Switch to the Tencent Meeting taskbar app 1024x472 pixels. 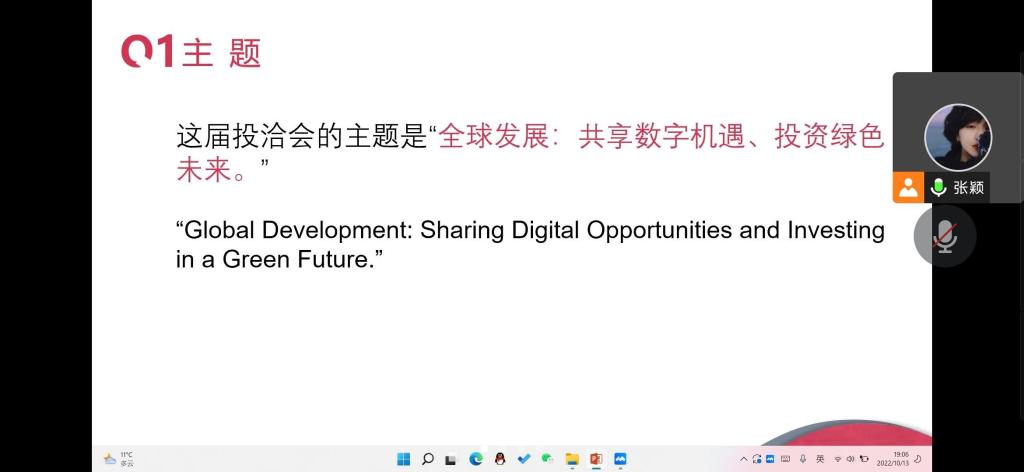pyautogui.click(x=621, y=459)
